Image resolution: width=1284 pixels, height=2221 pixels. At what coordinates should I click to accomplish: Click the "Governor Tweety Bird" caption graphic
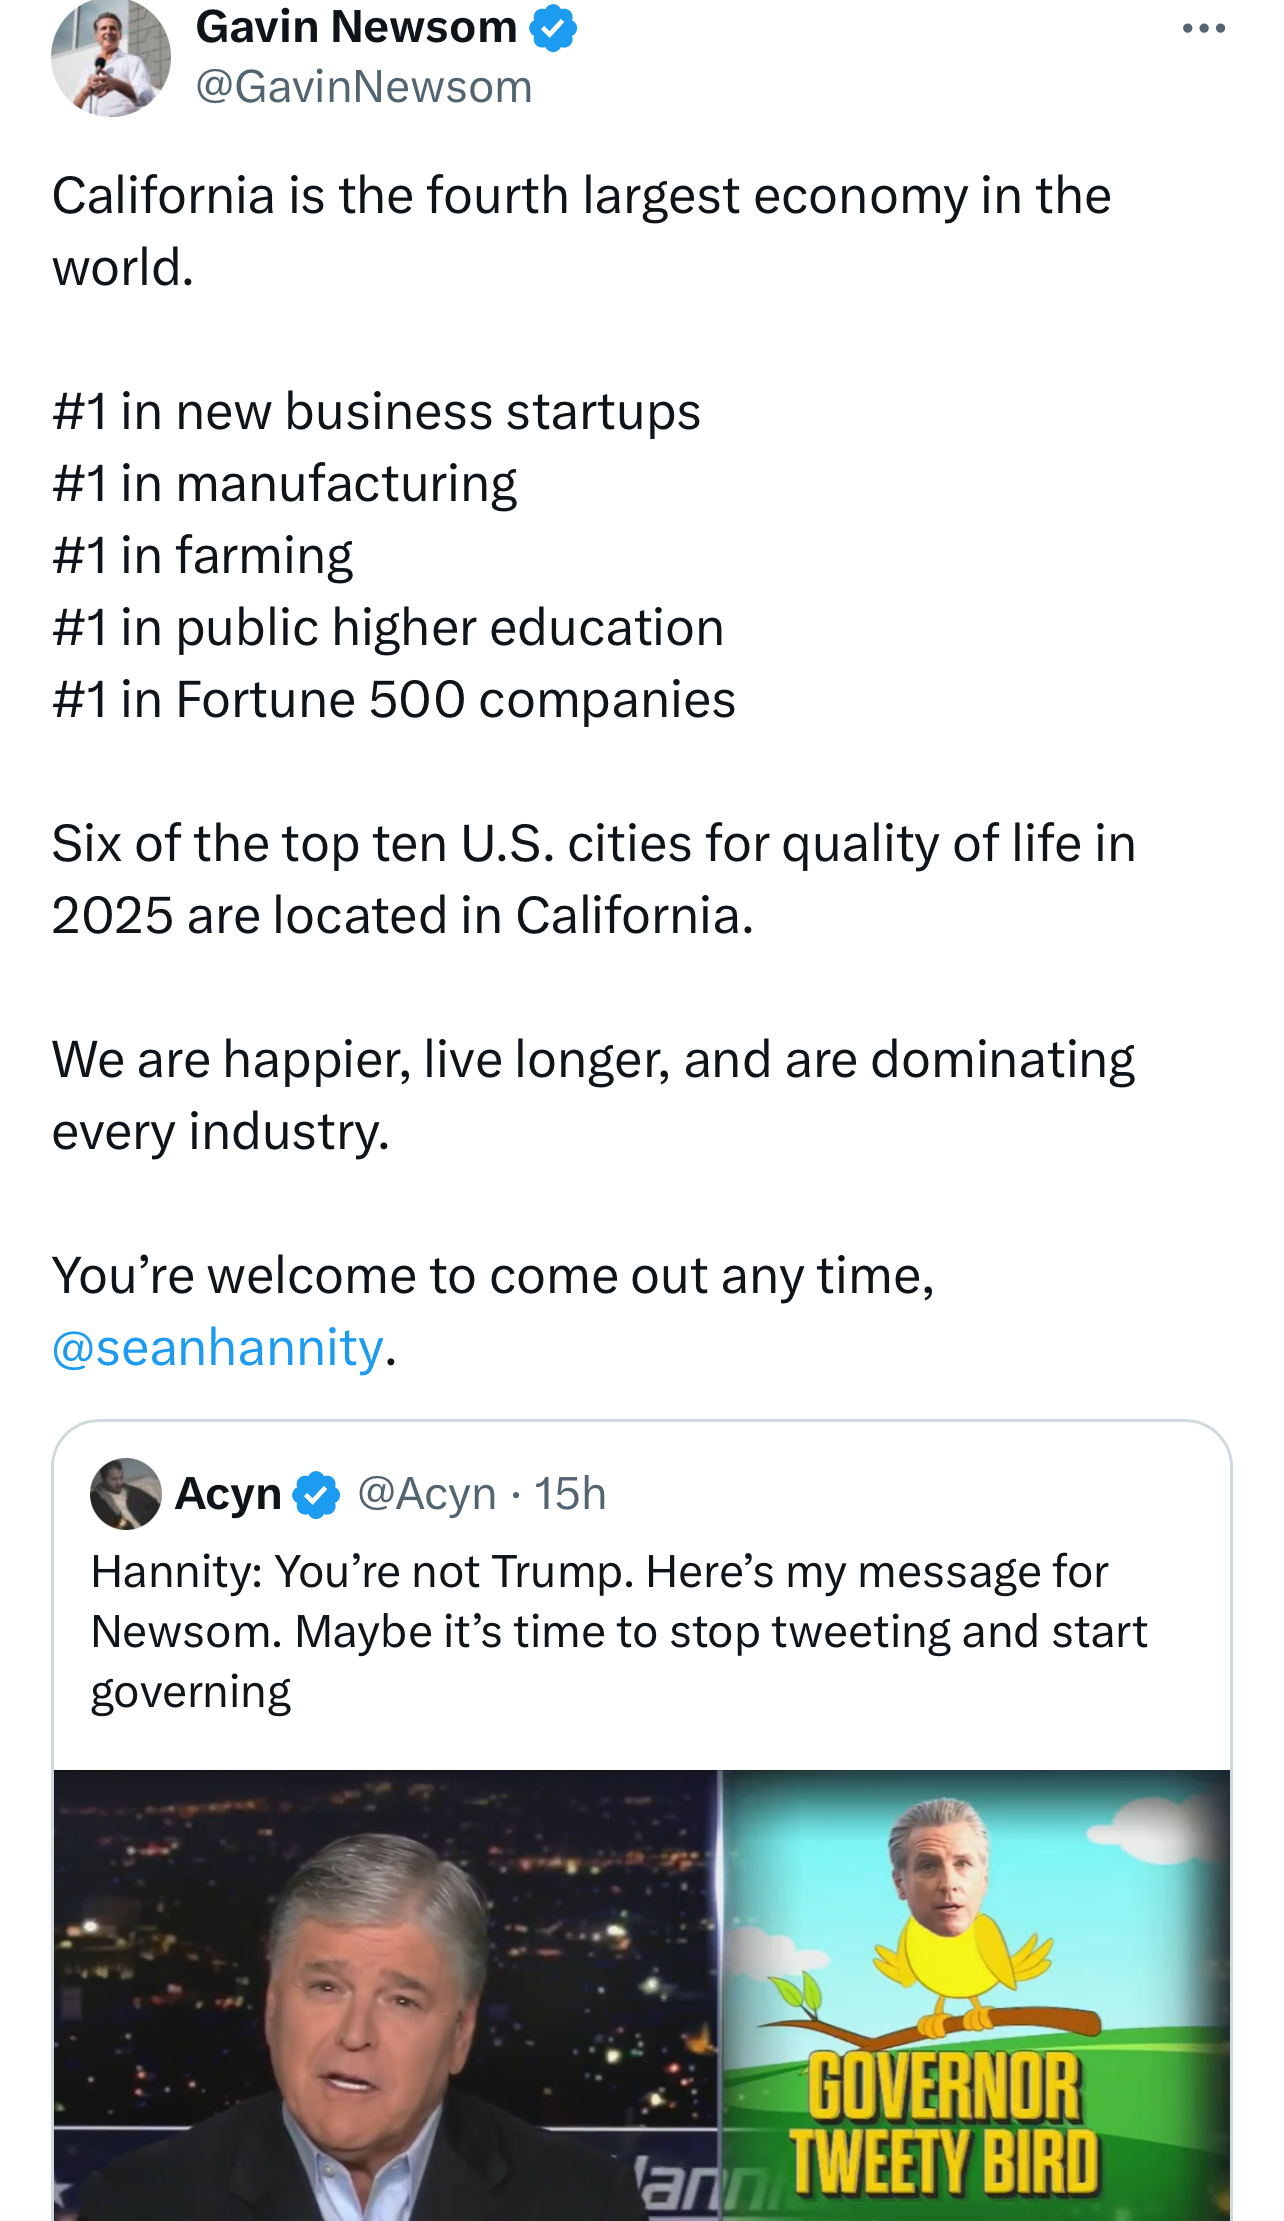click(x=944, y=2125)
